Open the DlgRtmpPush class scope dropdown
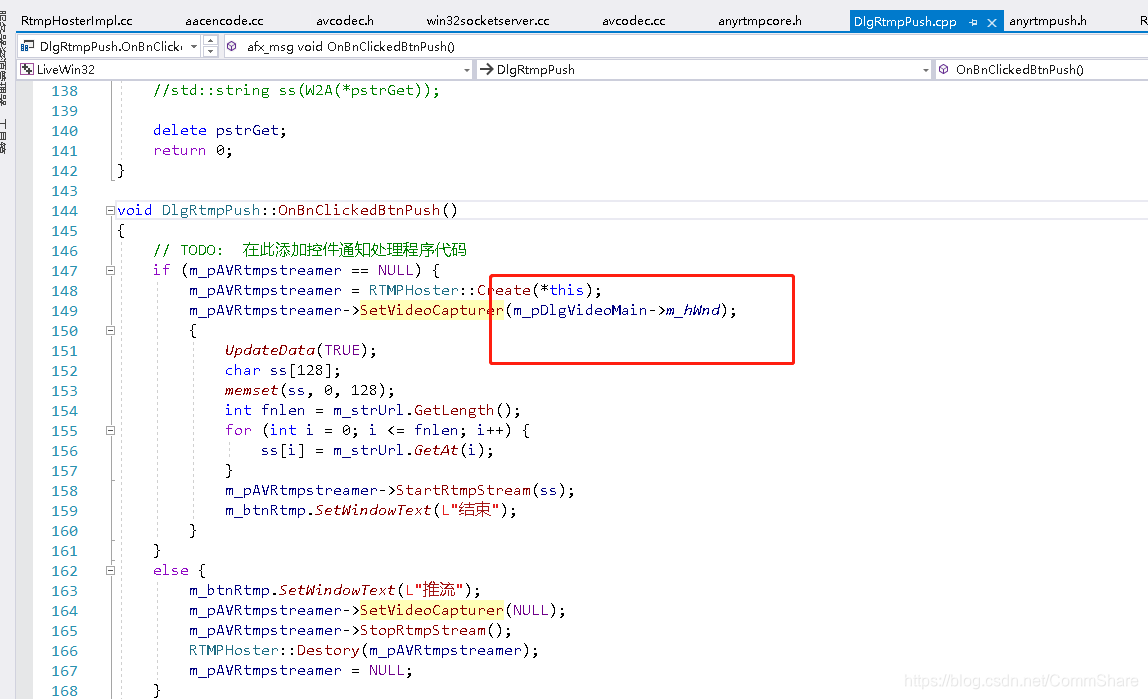The width and height of the screenshot is (1148, 699). coord(925,70)
